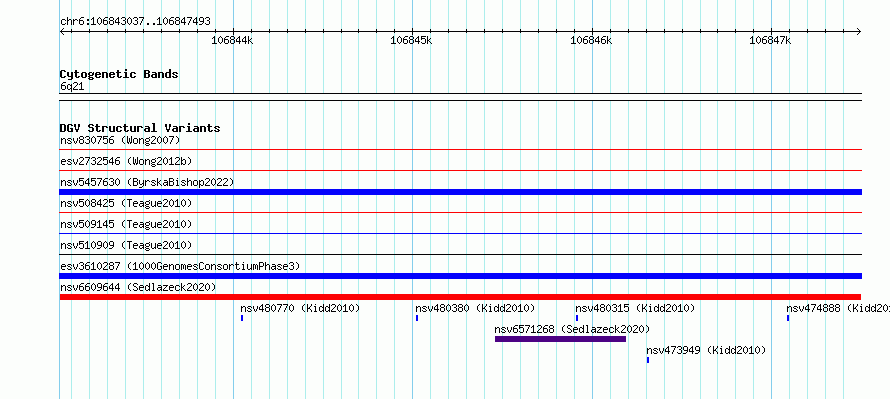Image resolution: width=890 pixels, height=399 pixels.
Task: Click the Cytogenetic Bands track heading
Action: [x=119, y=74]
